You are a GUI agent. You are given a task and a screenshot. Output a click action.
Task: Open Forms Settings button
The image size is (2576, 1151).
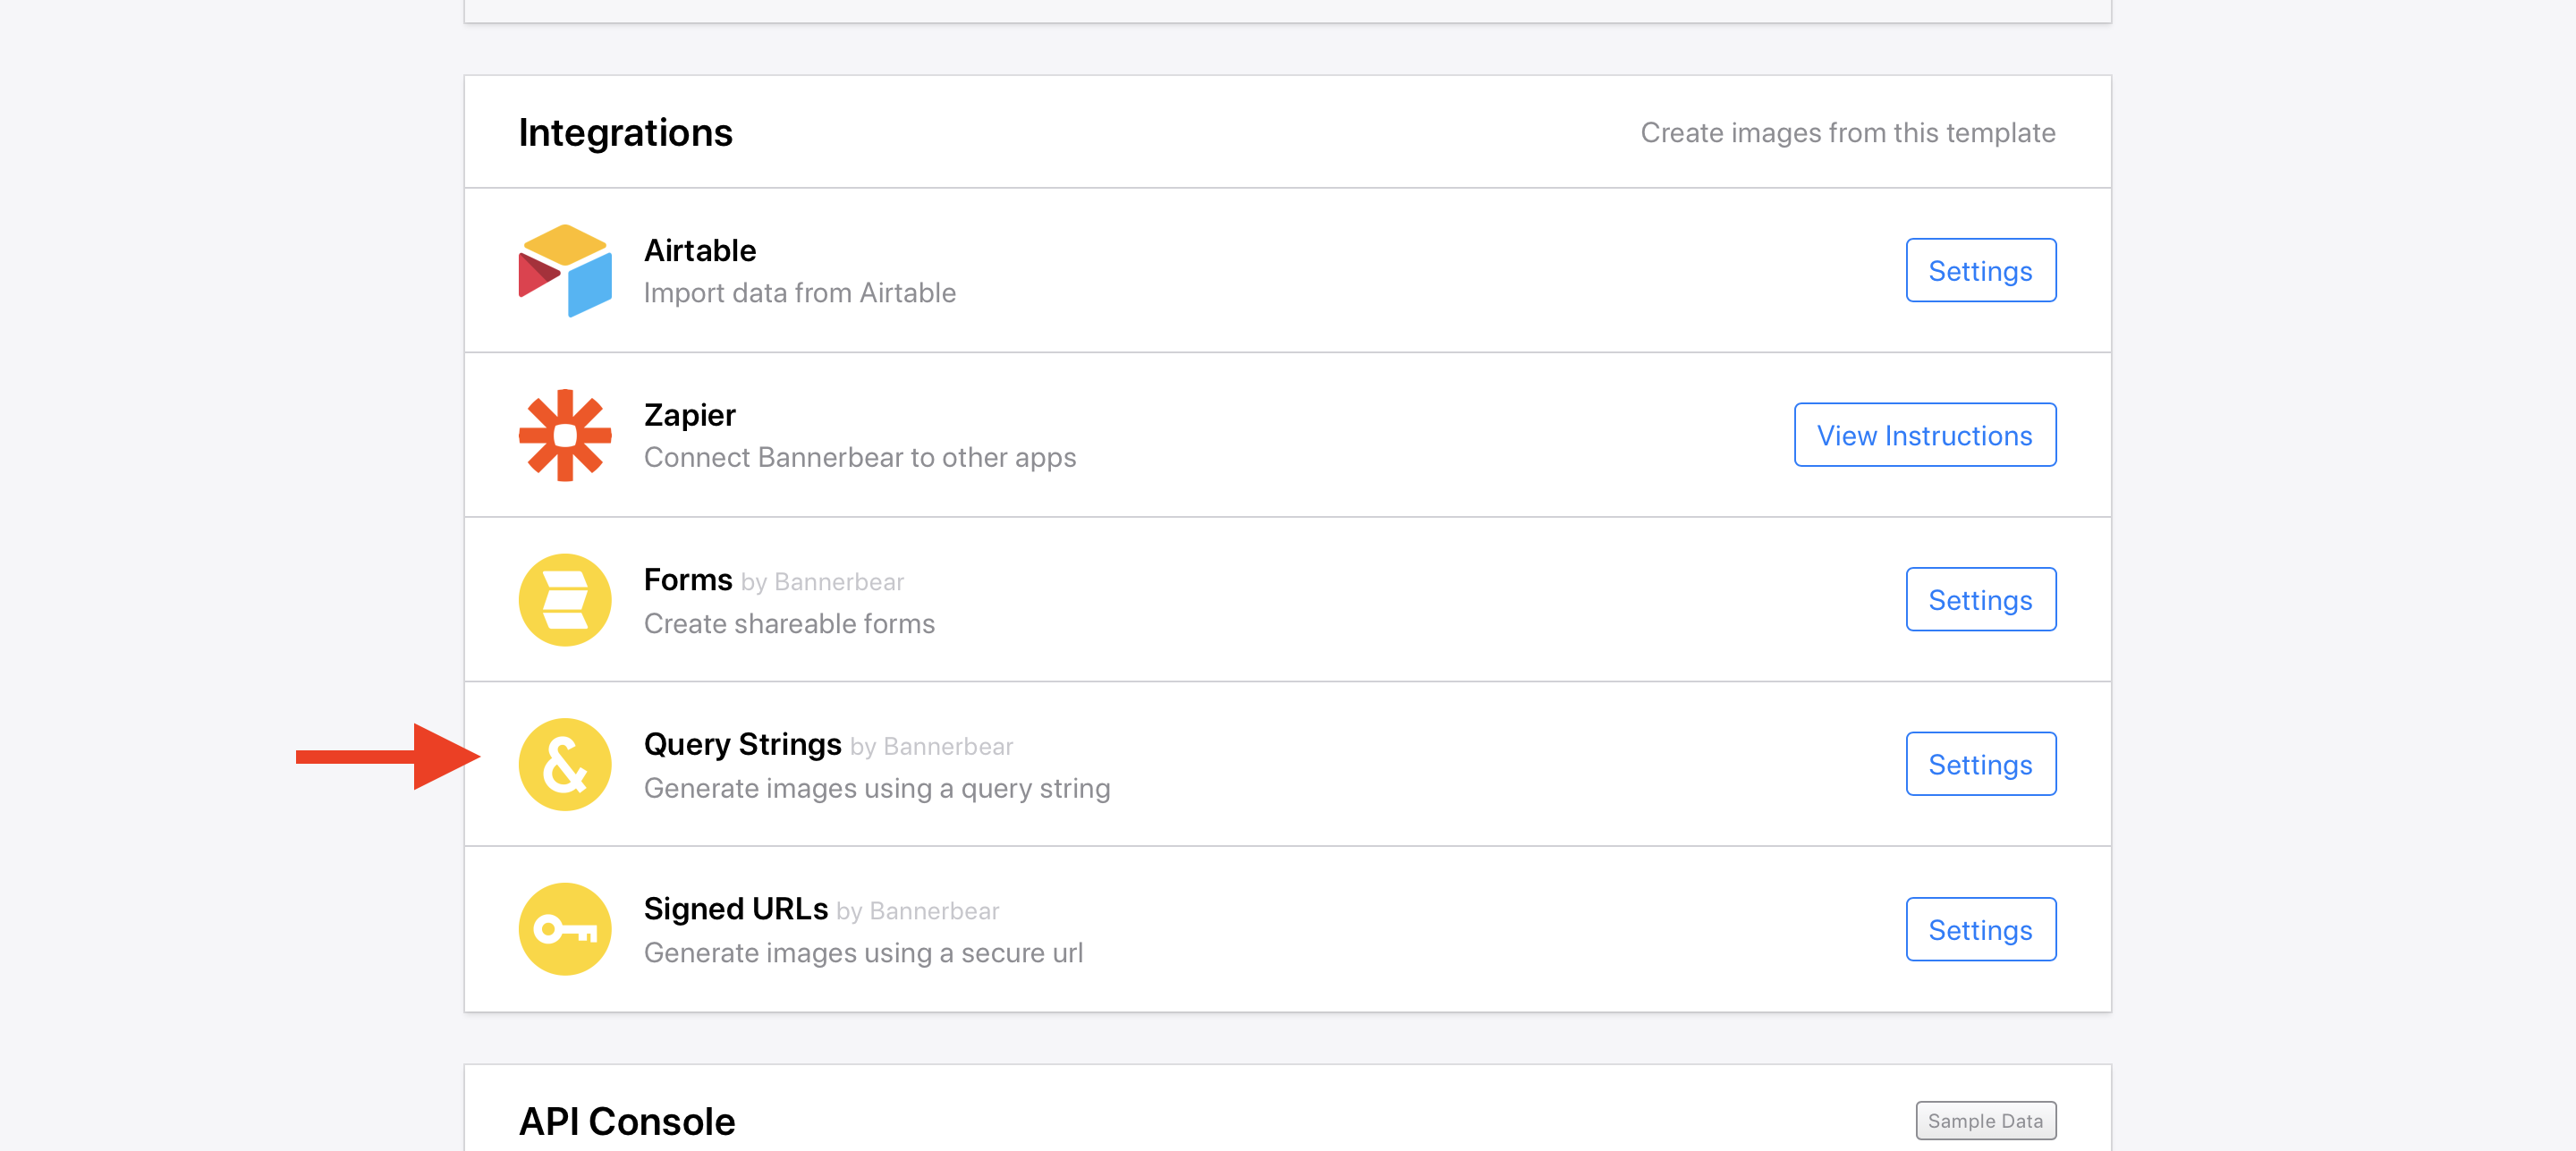click(1980, 600)
